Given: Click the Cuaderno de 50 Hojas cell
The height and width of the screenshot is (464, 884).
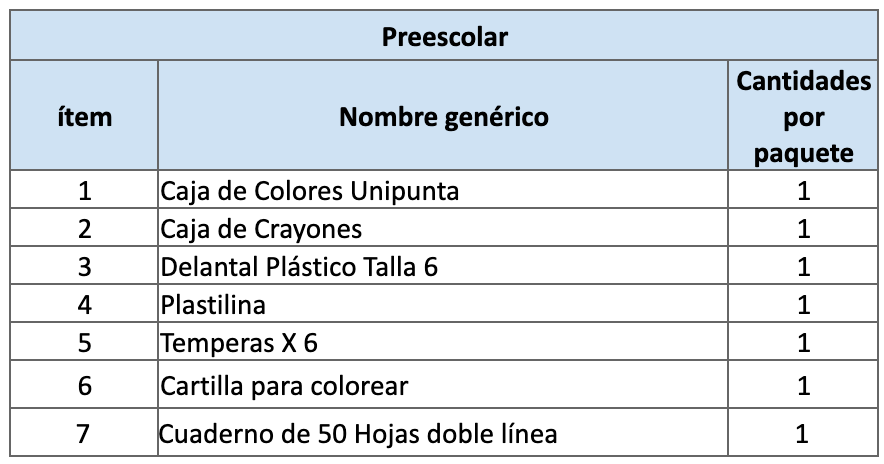Looking at the screenshot, I should [359, 434].
